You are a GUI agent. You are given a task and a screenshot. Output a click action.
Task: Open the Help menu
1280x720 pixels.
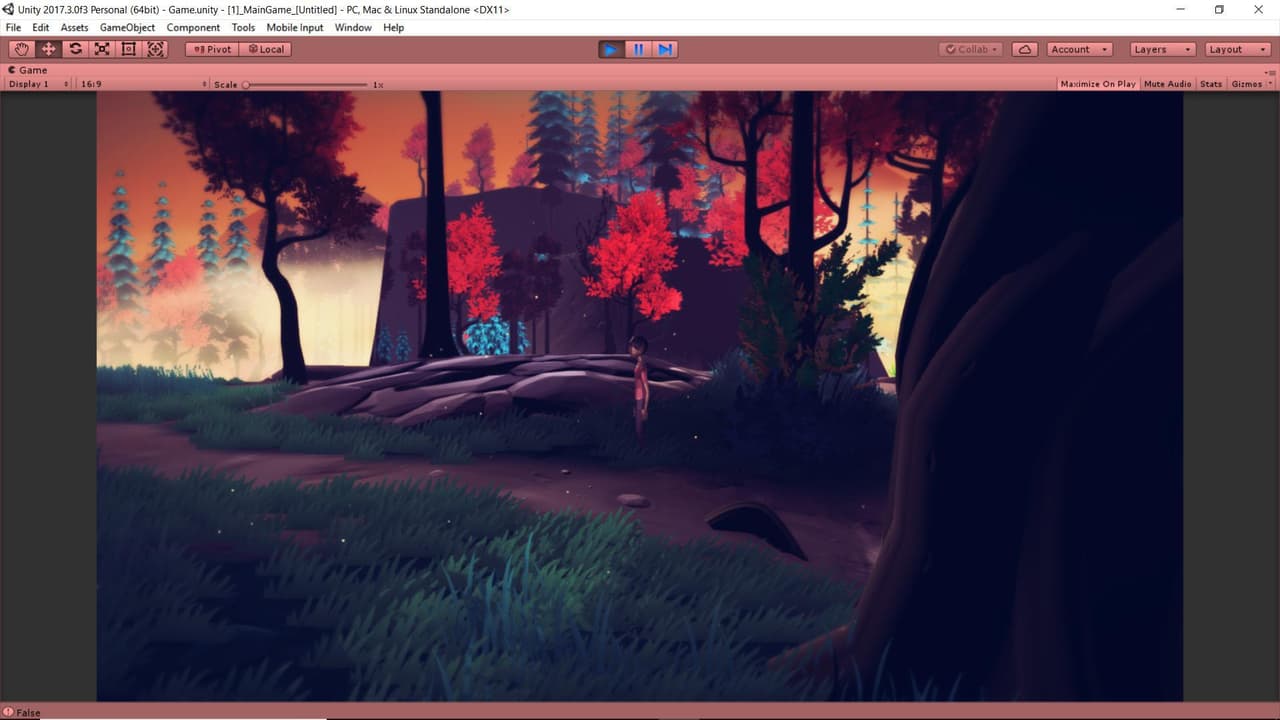coord(394,27)
